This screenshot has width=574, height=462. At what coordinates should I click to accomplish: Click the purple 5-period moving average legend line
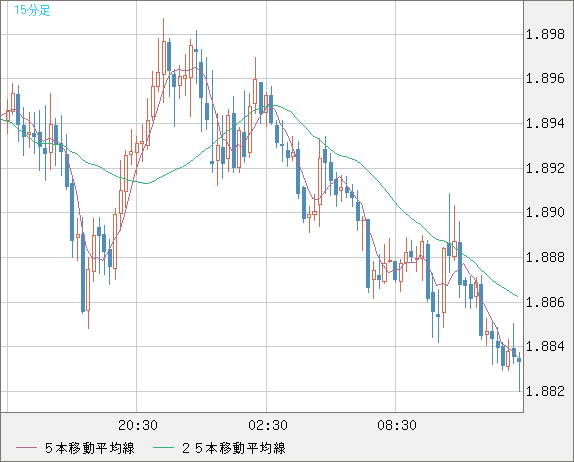click(26, 448)
